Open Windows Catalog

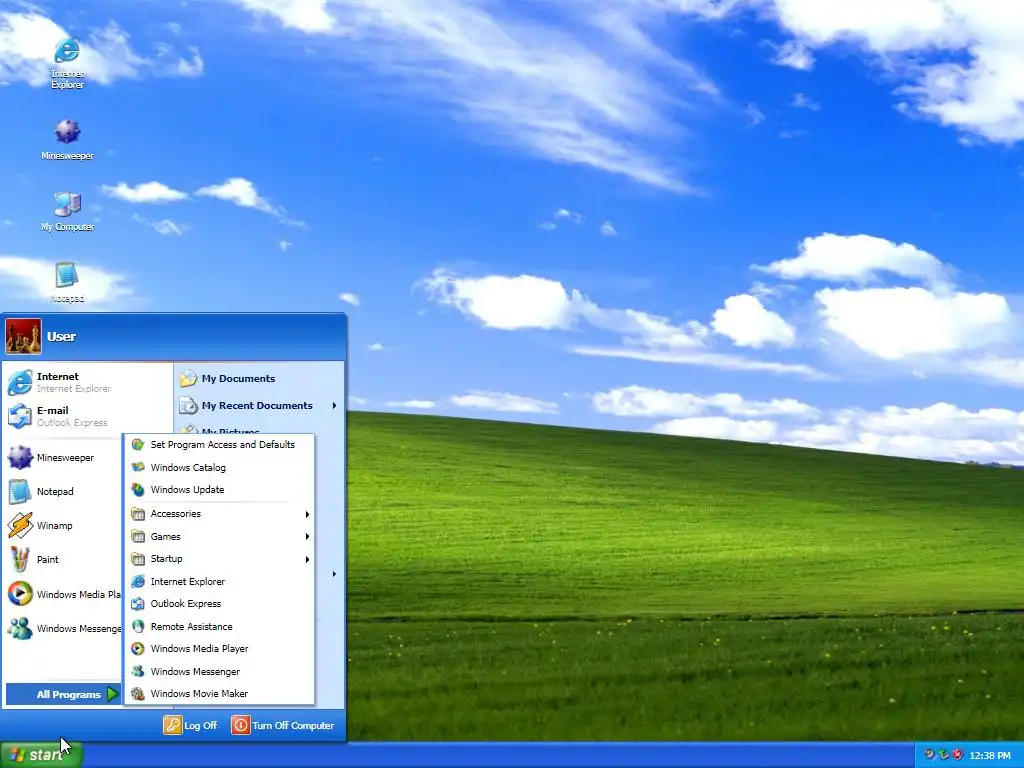point(219,467)
